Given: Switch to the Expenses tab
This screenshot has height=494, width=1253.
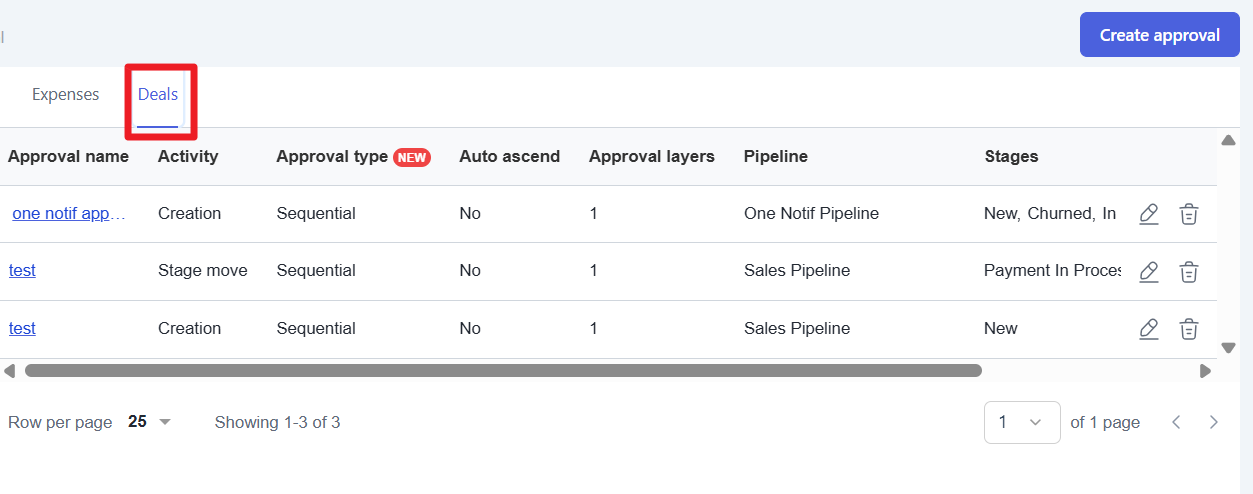Looking at the screenshot, I should [66, 95].
